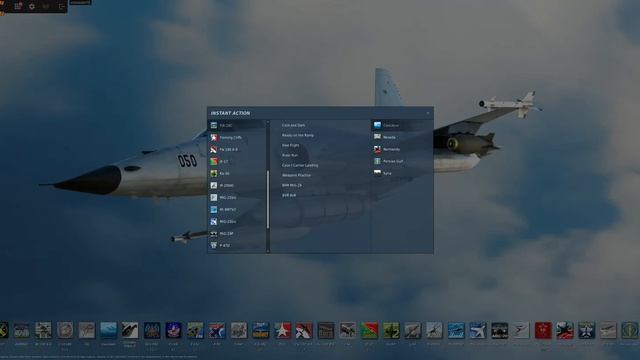Close the Instant Action dialog

click(428, 113)
